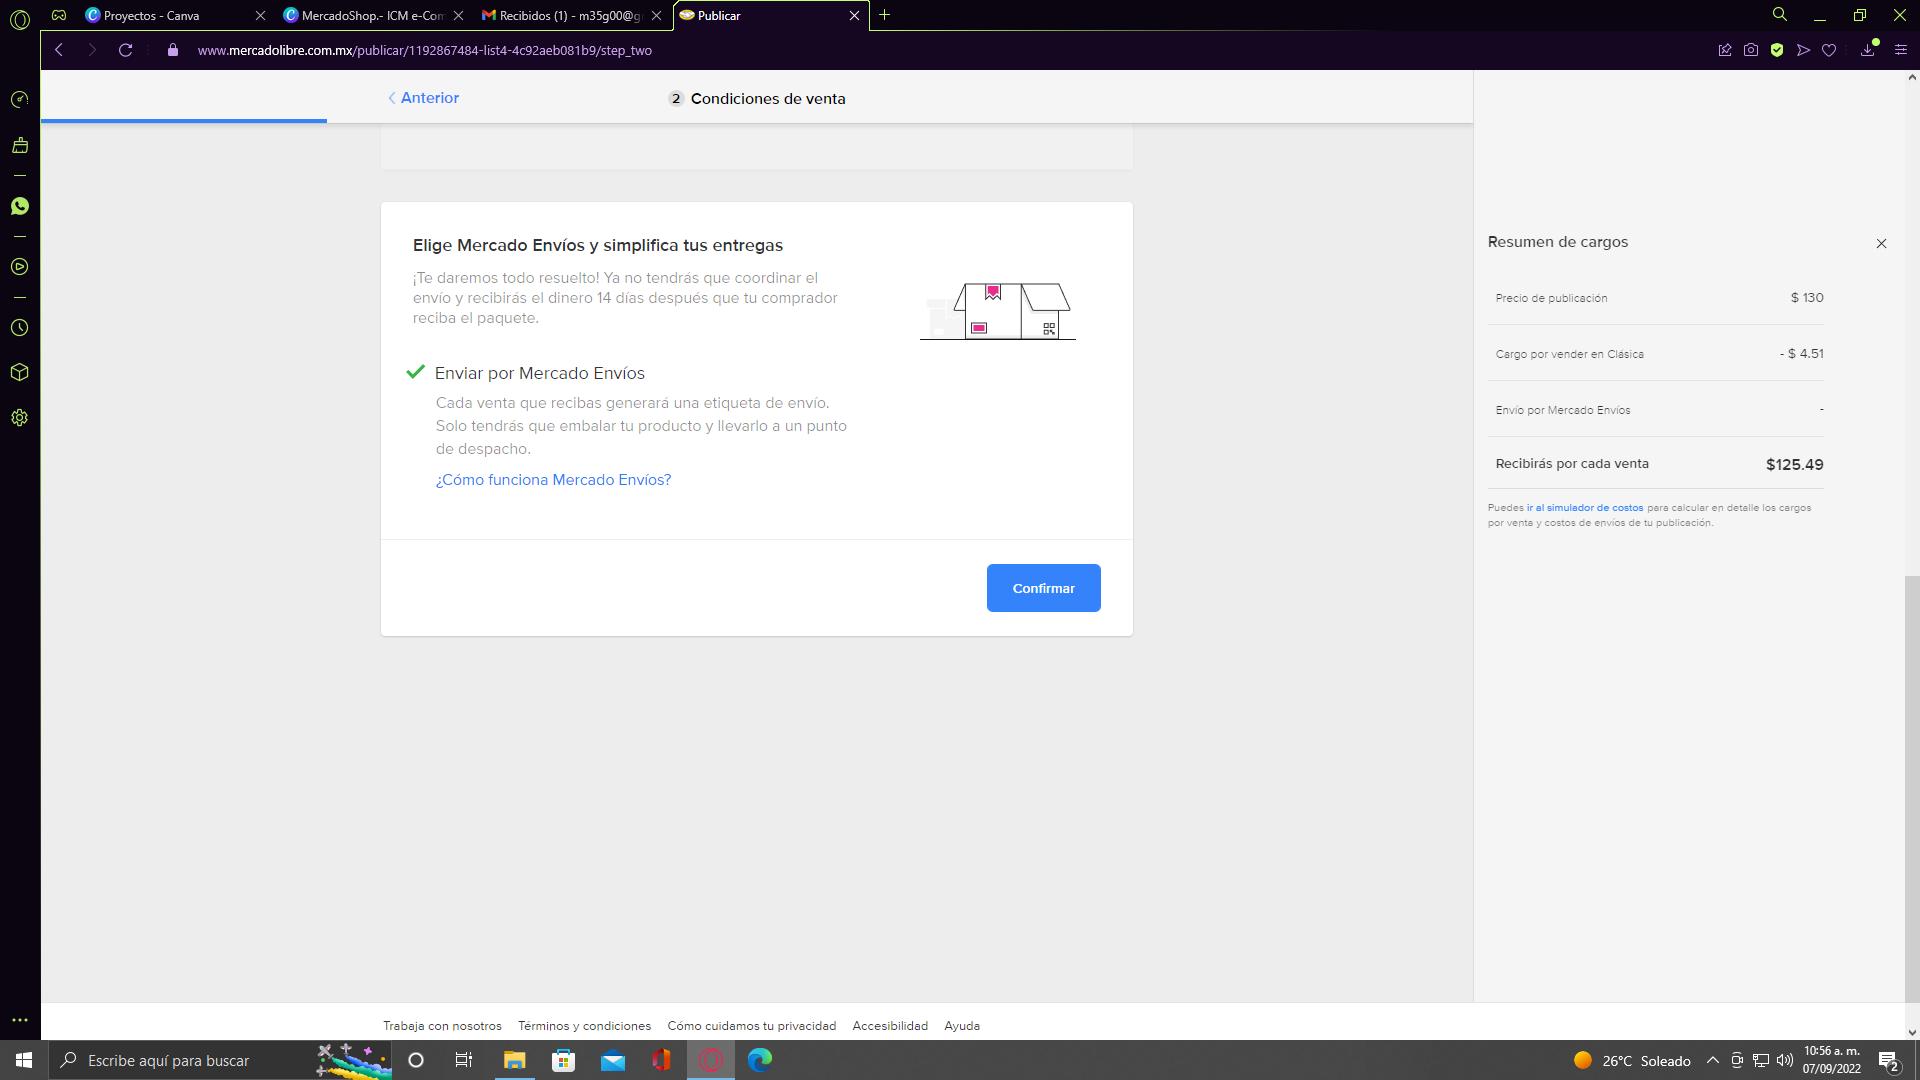Click the heart bookmark icon in address bar
Screen dimensions: 1920x1080
click(x=1829, y=50)
